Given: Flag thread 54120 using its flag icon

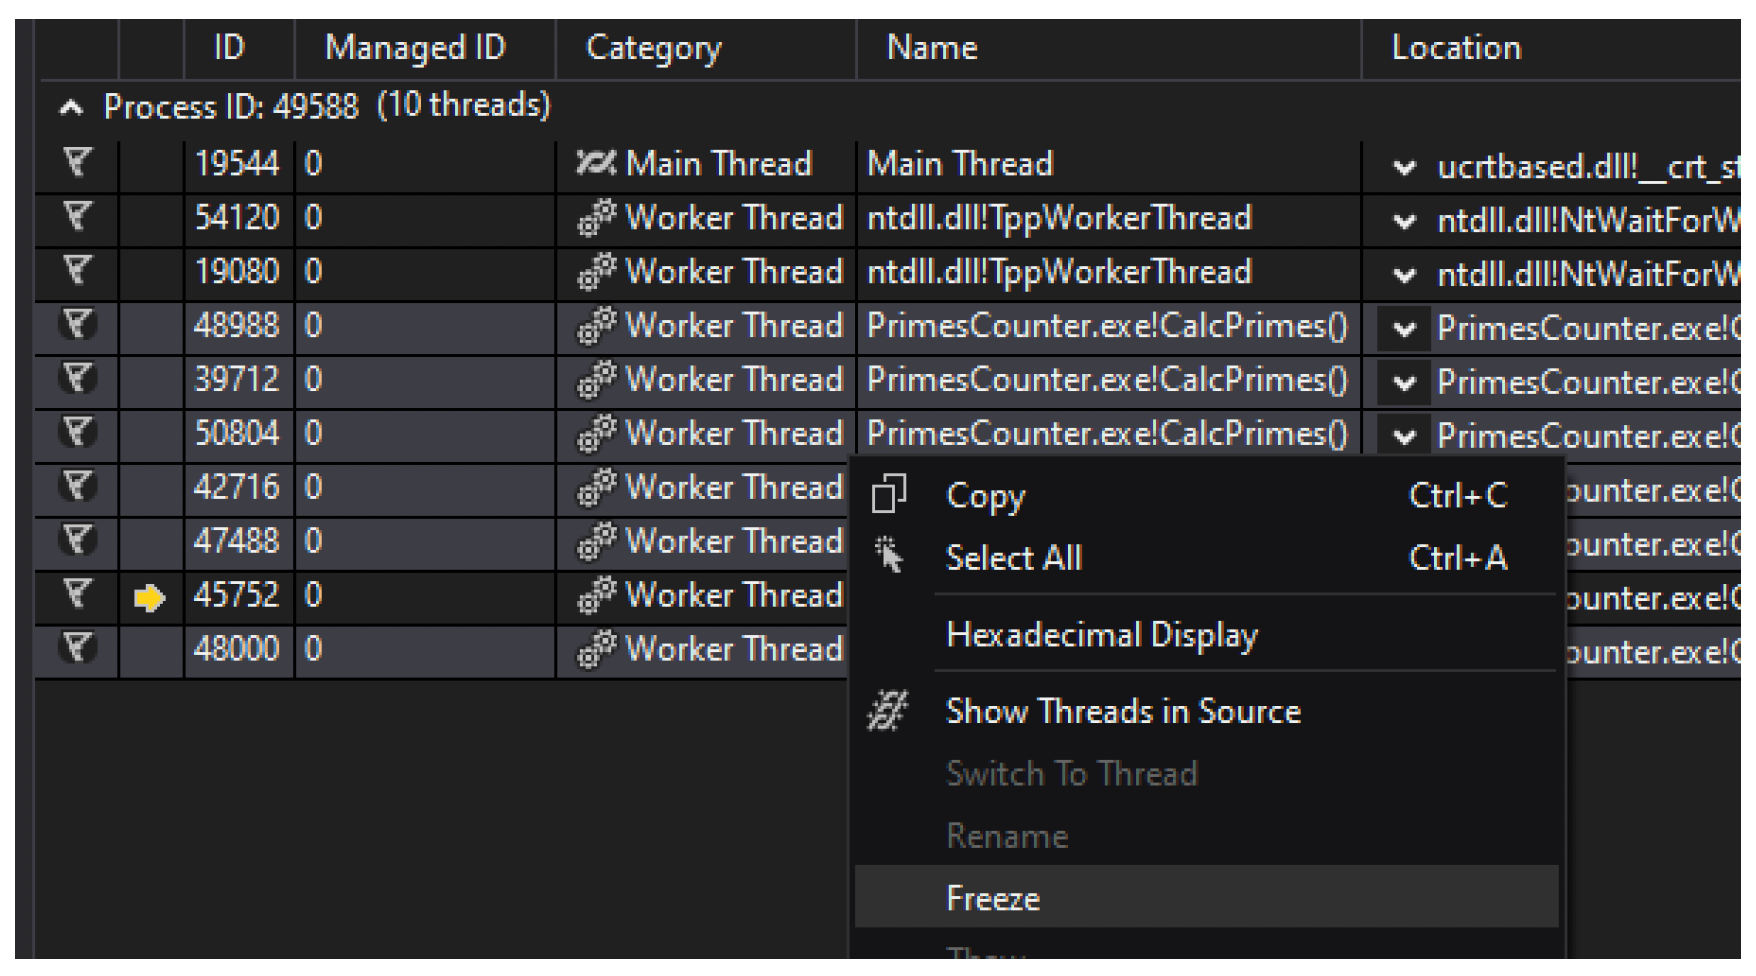Looking at the screenshot, I should [x=77, y=217].
